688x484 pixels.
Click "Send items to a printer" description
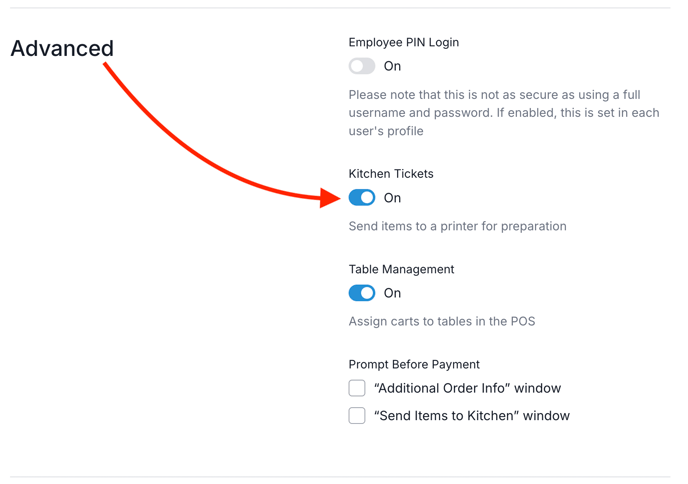457,226
